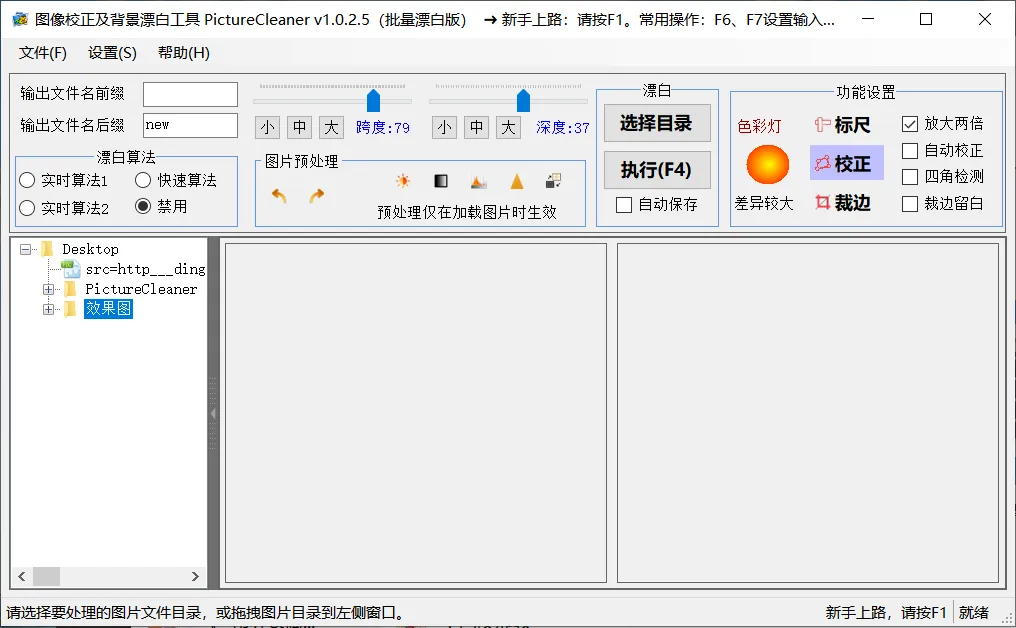
Task: Click the right result image preview pane
Action: point(808,413)
